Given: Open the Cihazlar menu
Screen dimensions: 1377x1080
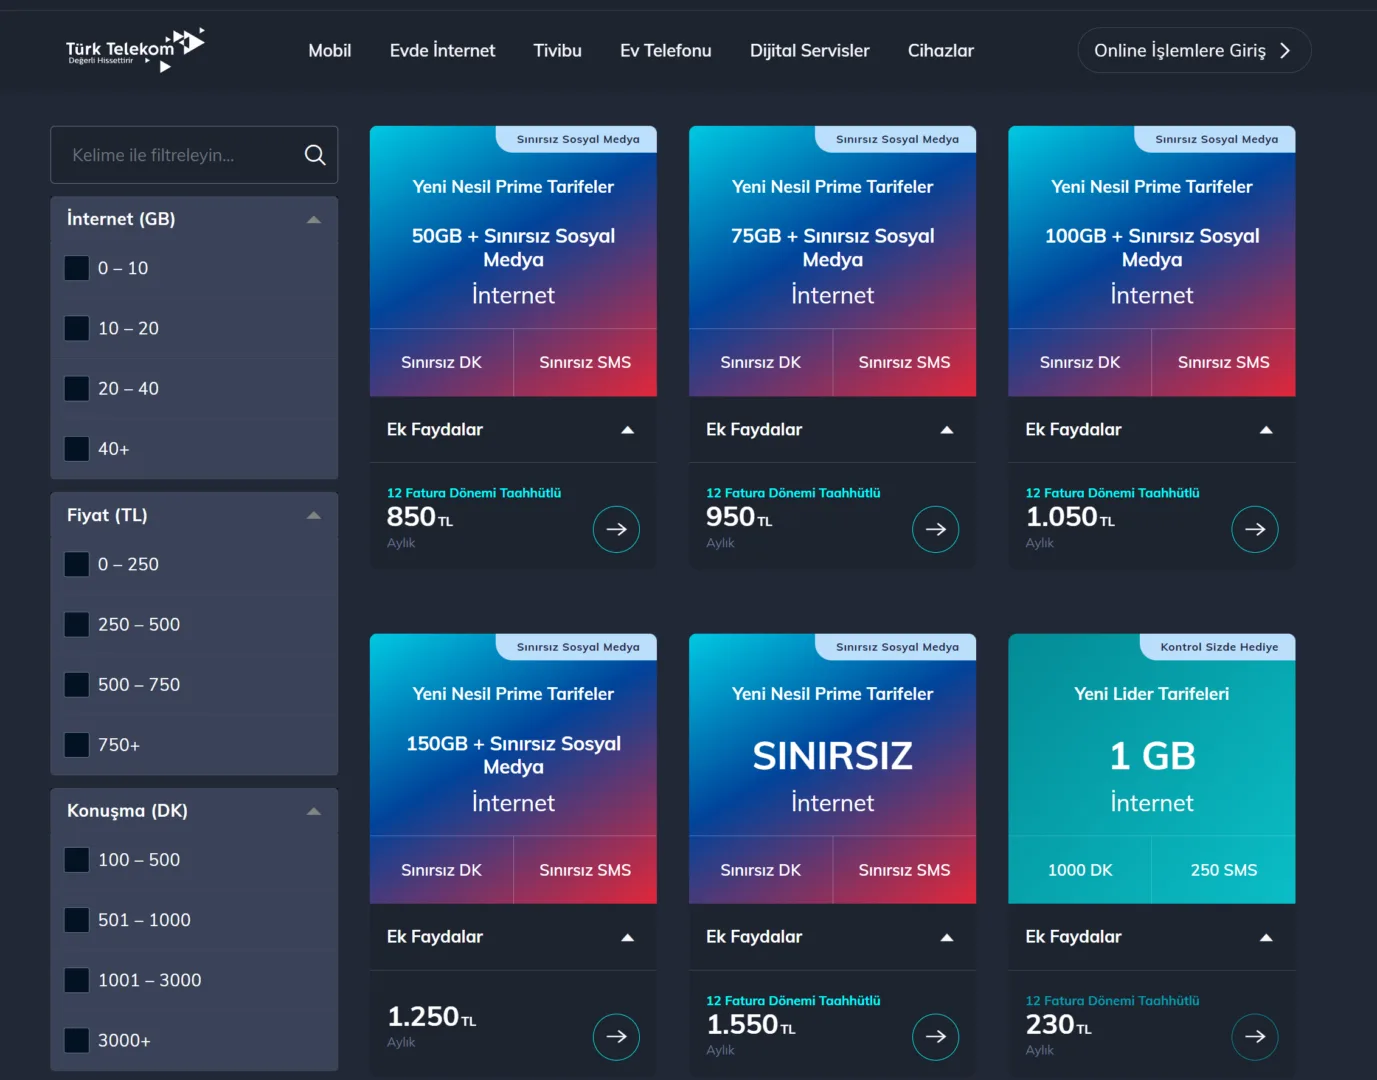Looking at the screenshot, I should (941, 50).
